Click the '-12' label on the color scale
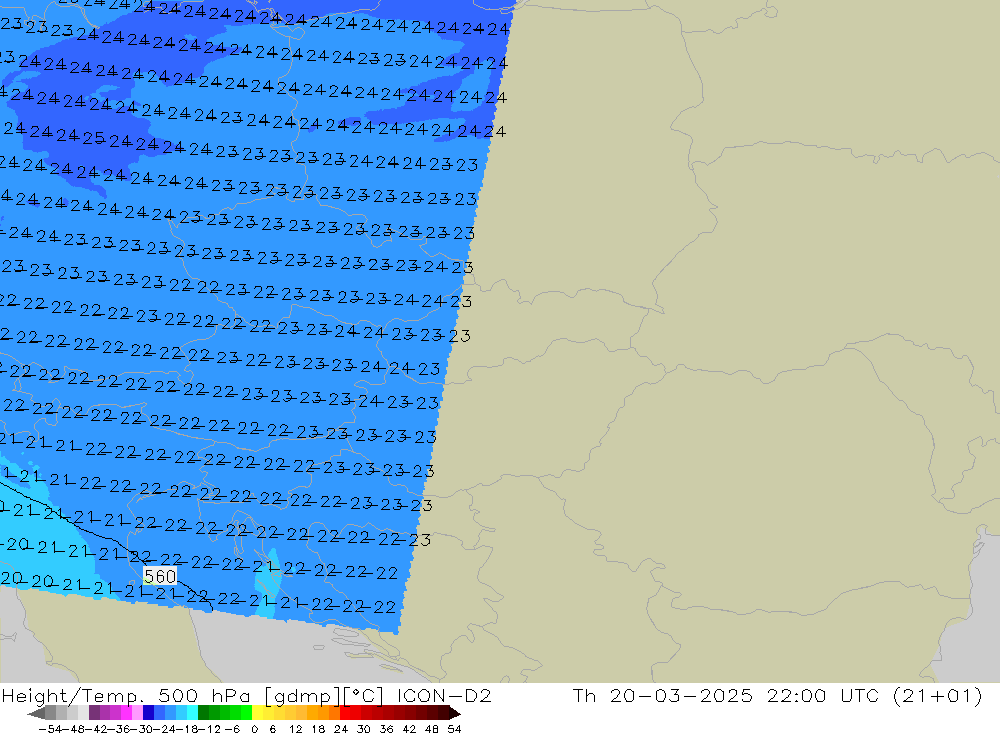Image resolution: width=1000 pixels, height=733 pixels. click(209, 729)
